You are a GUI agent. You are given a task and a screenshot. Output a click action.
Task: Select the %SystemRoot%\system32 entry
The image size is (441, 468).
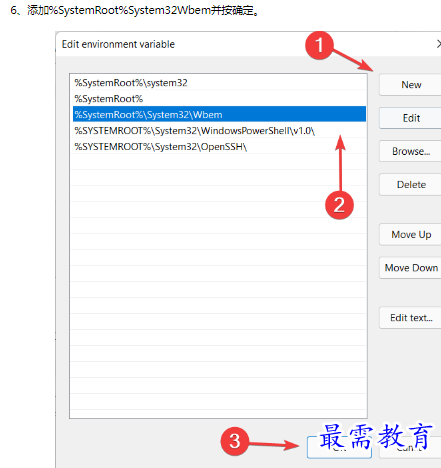point(219,83)
